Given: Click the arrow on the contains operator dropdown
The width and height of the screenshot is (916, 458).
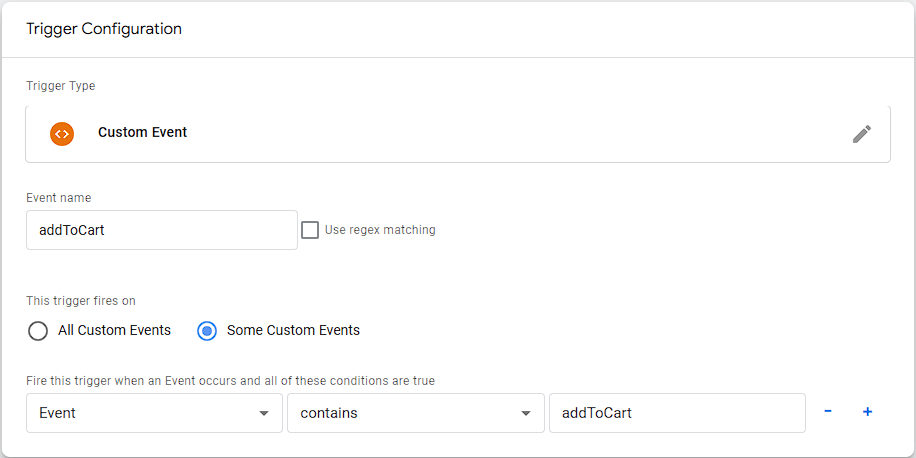Looking at the screenshot, I should click(x=525, y=413).
